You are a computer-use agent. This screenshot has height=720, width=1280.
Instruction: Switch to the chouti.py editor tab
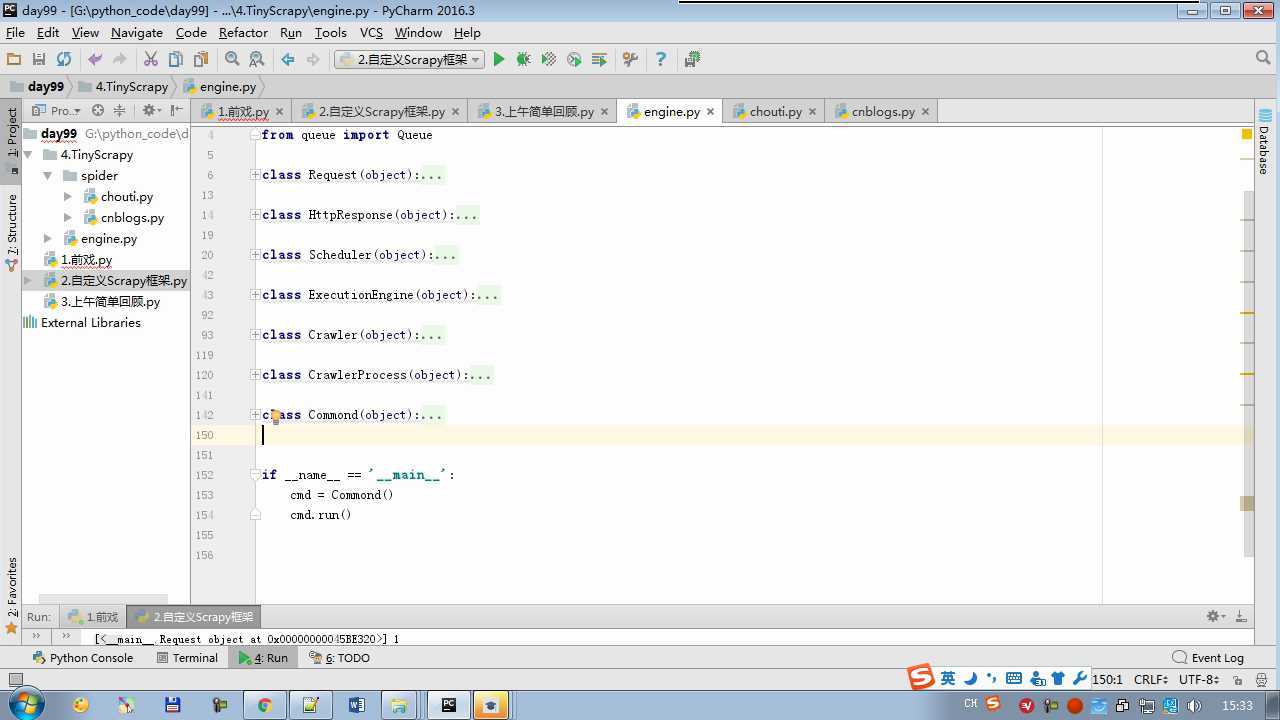tap(775, 111)
